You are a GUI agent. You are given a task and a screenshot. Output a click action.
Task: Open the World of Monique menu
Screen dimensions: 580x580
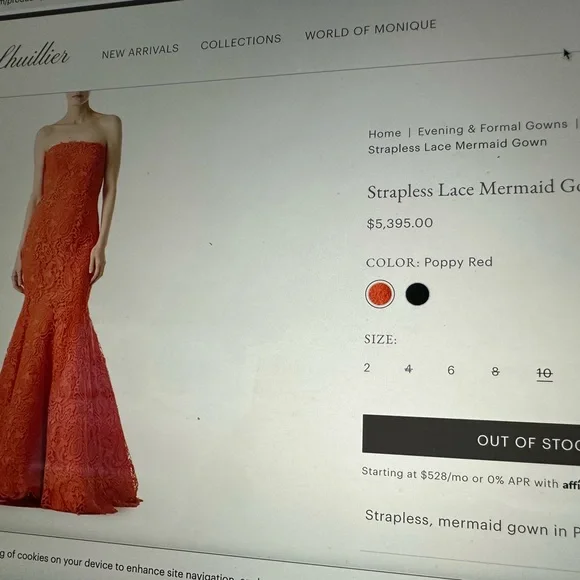point(371,30)
